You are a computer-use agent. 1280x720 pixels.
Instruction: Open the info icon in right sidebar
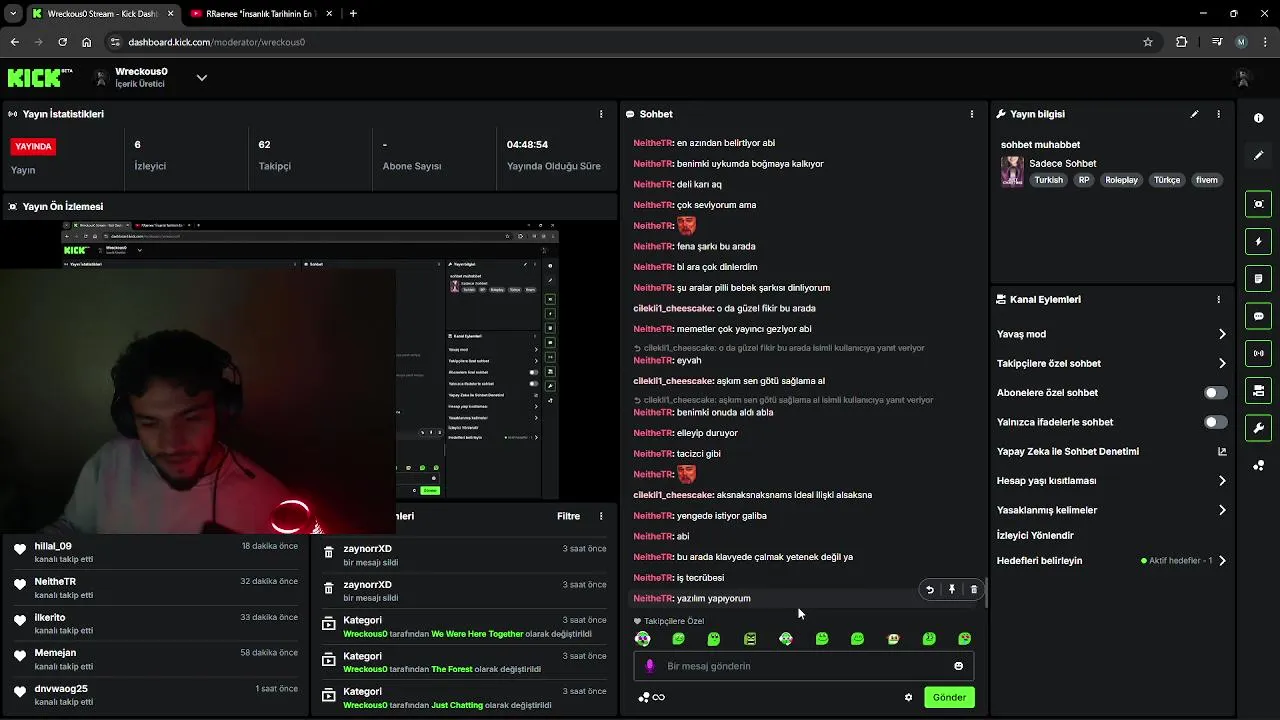point(1258,118)
